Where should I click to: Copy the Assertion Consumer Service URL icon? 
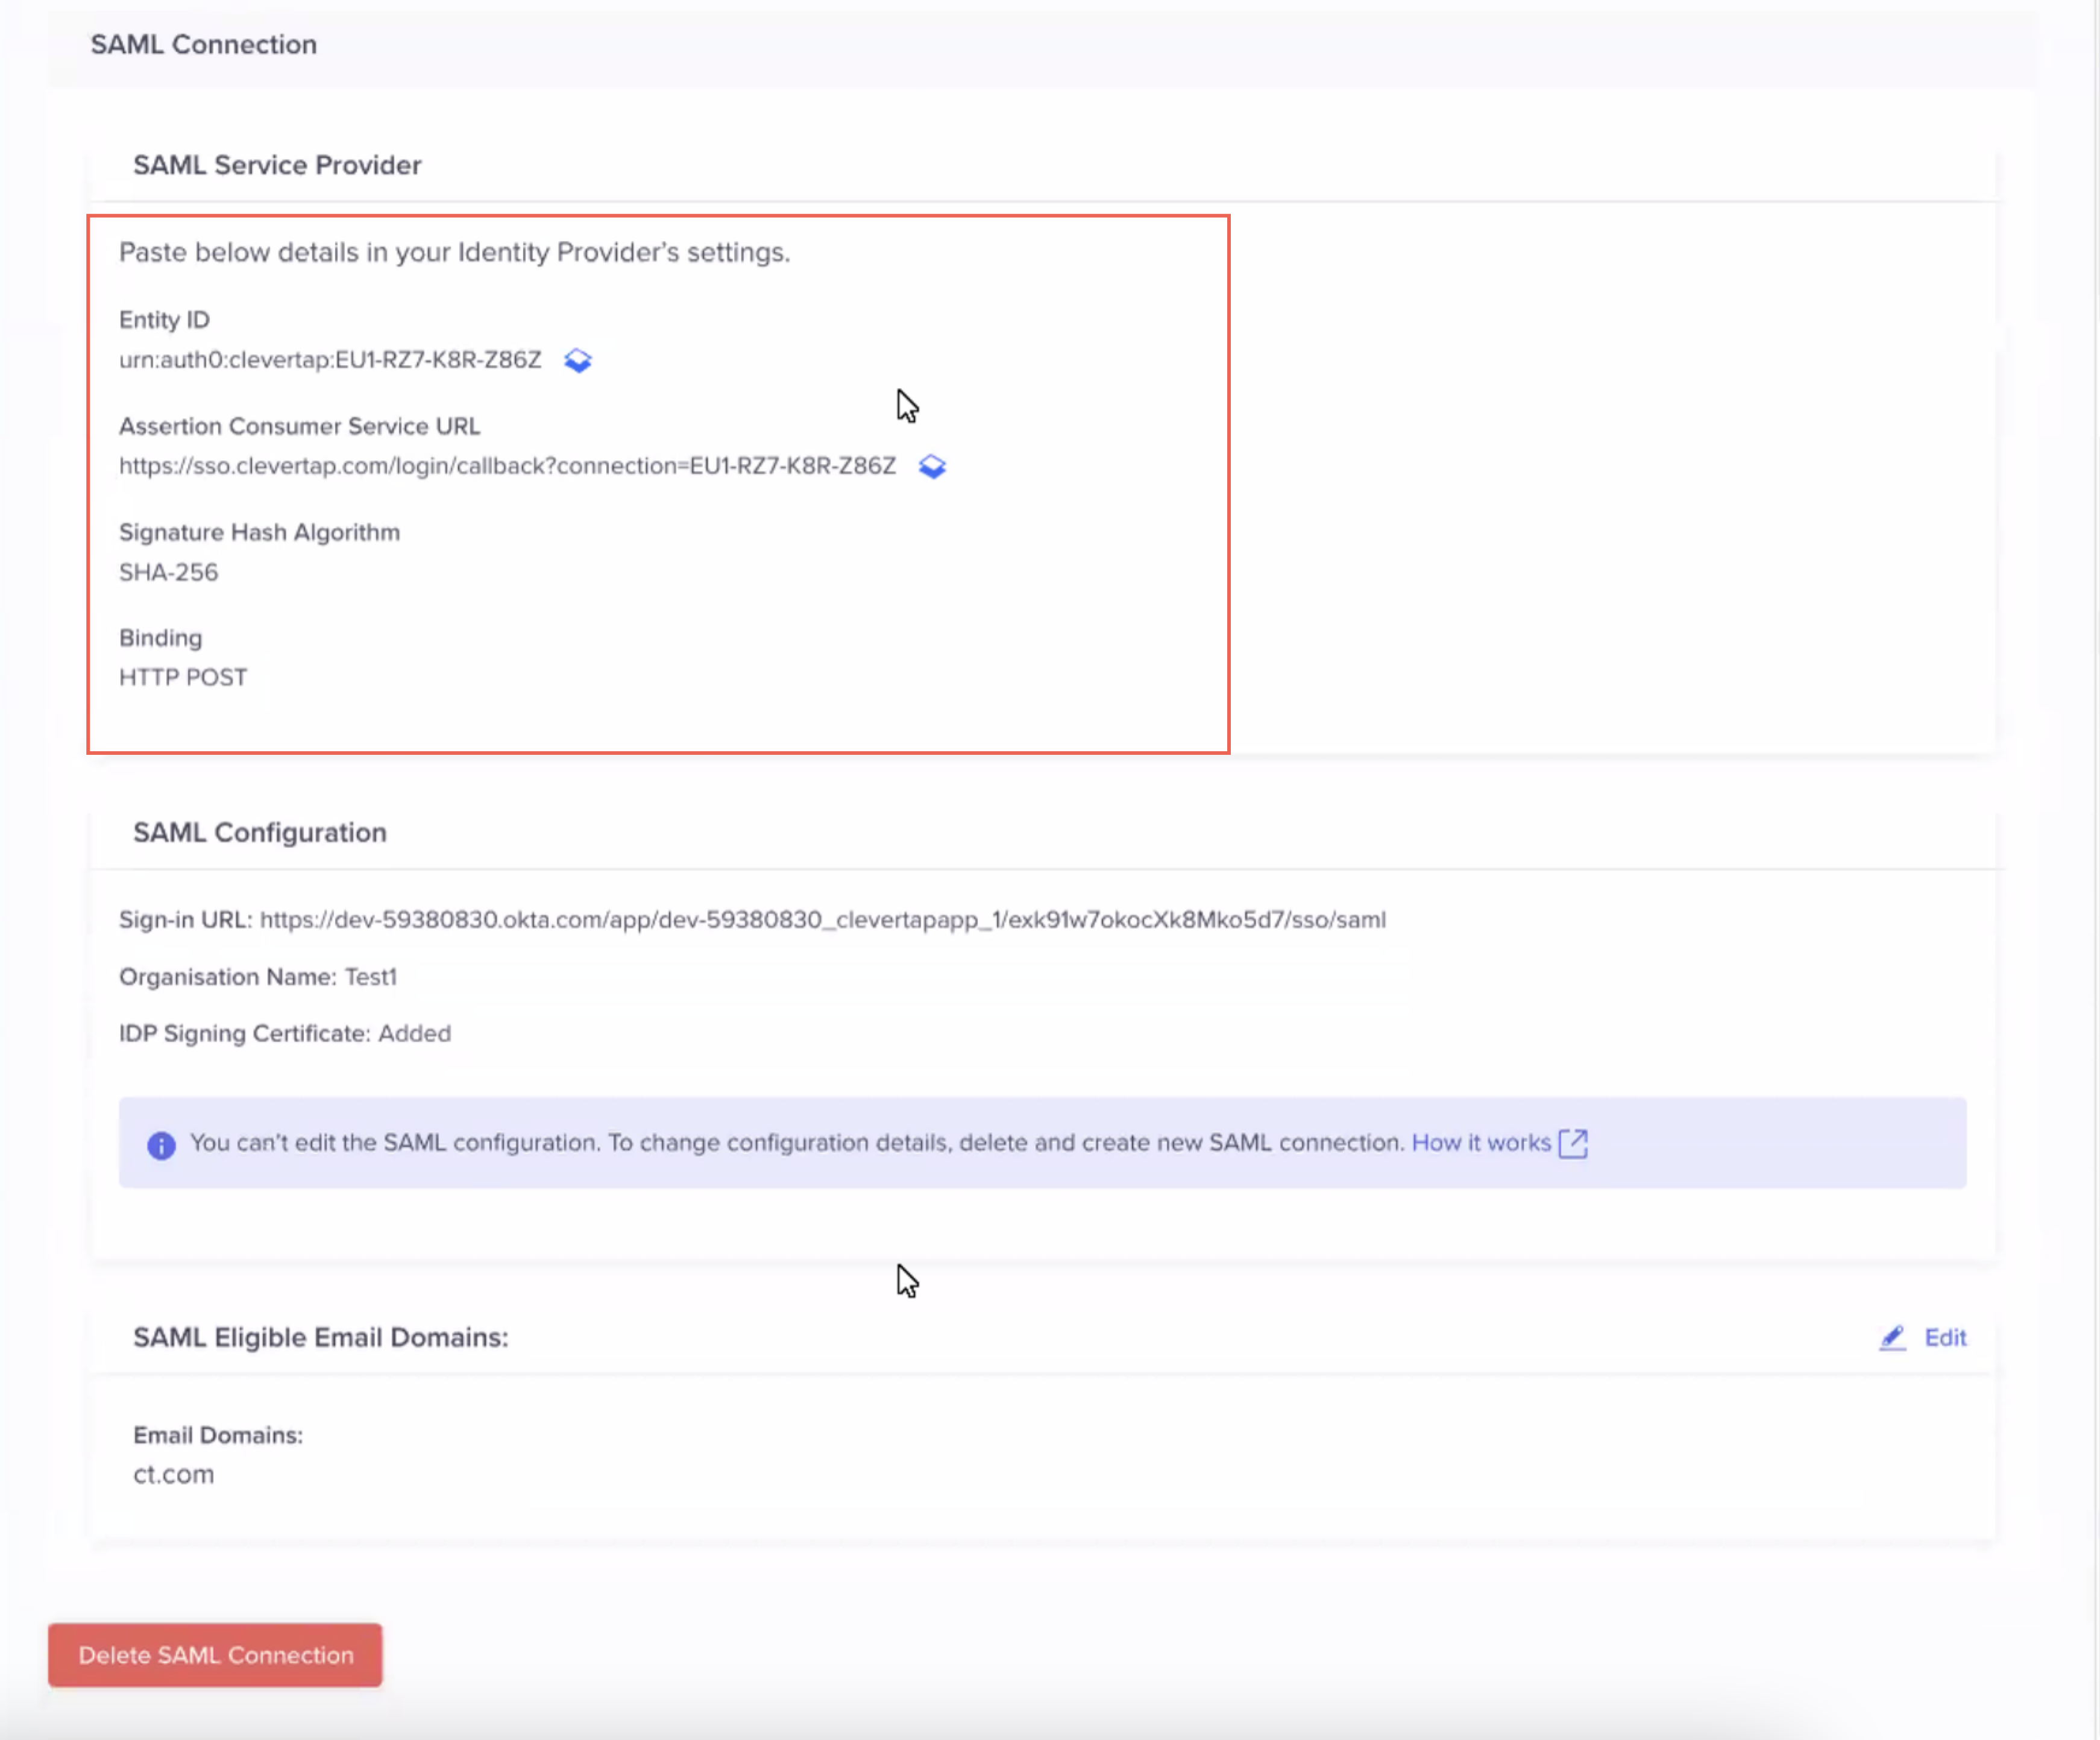931,466
